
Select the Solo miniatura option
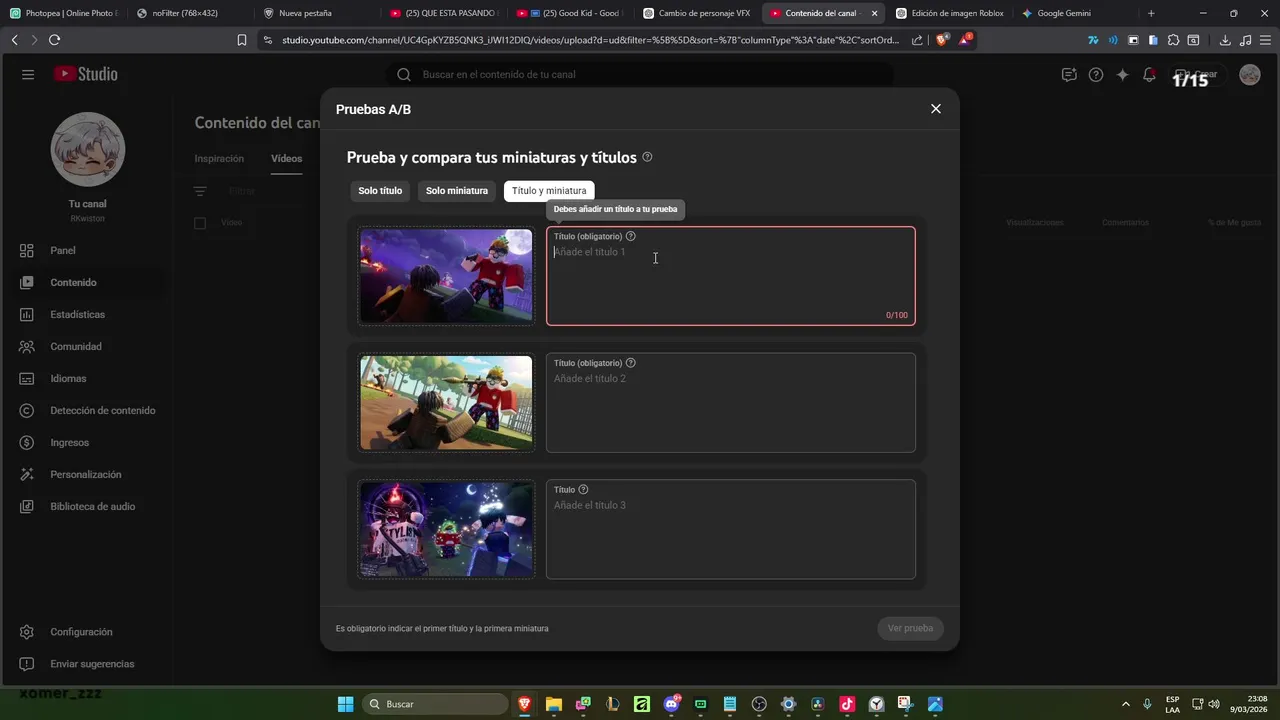[x=457, y=191]
